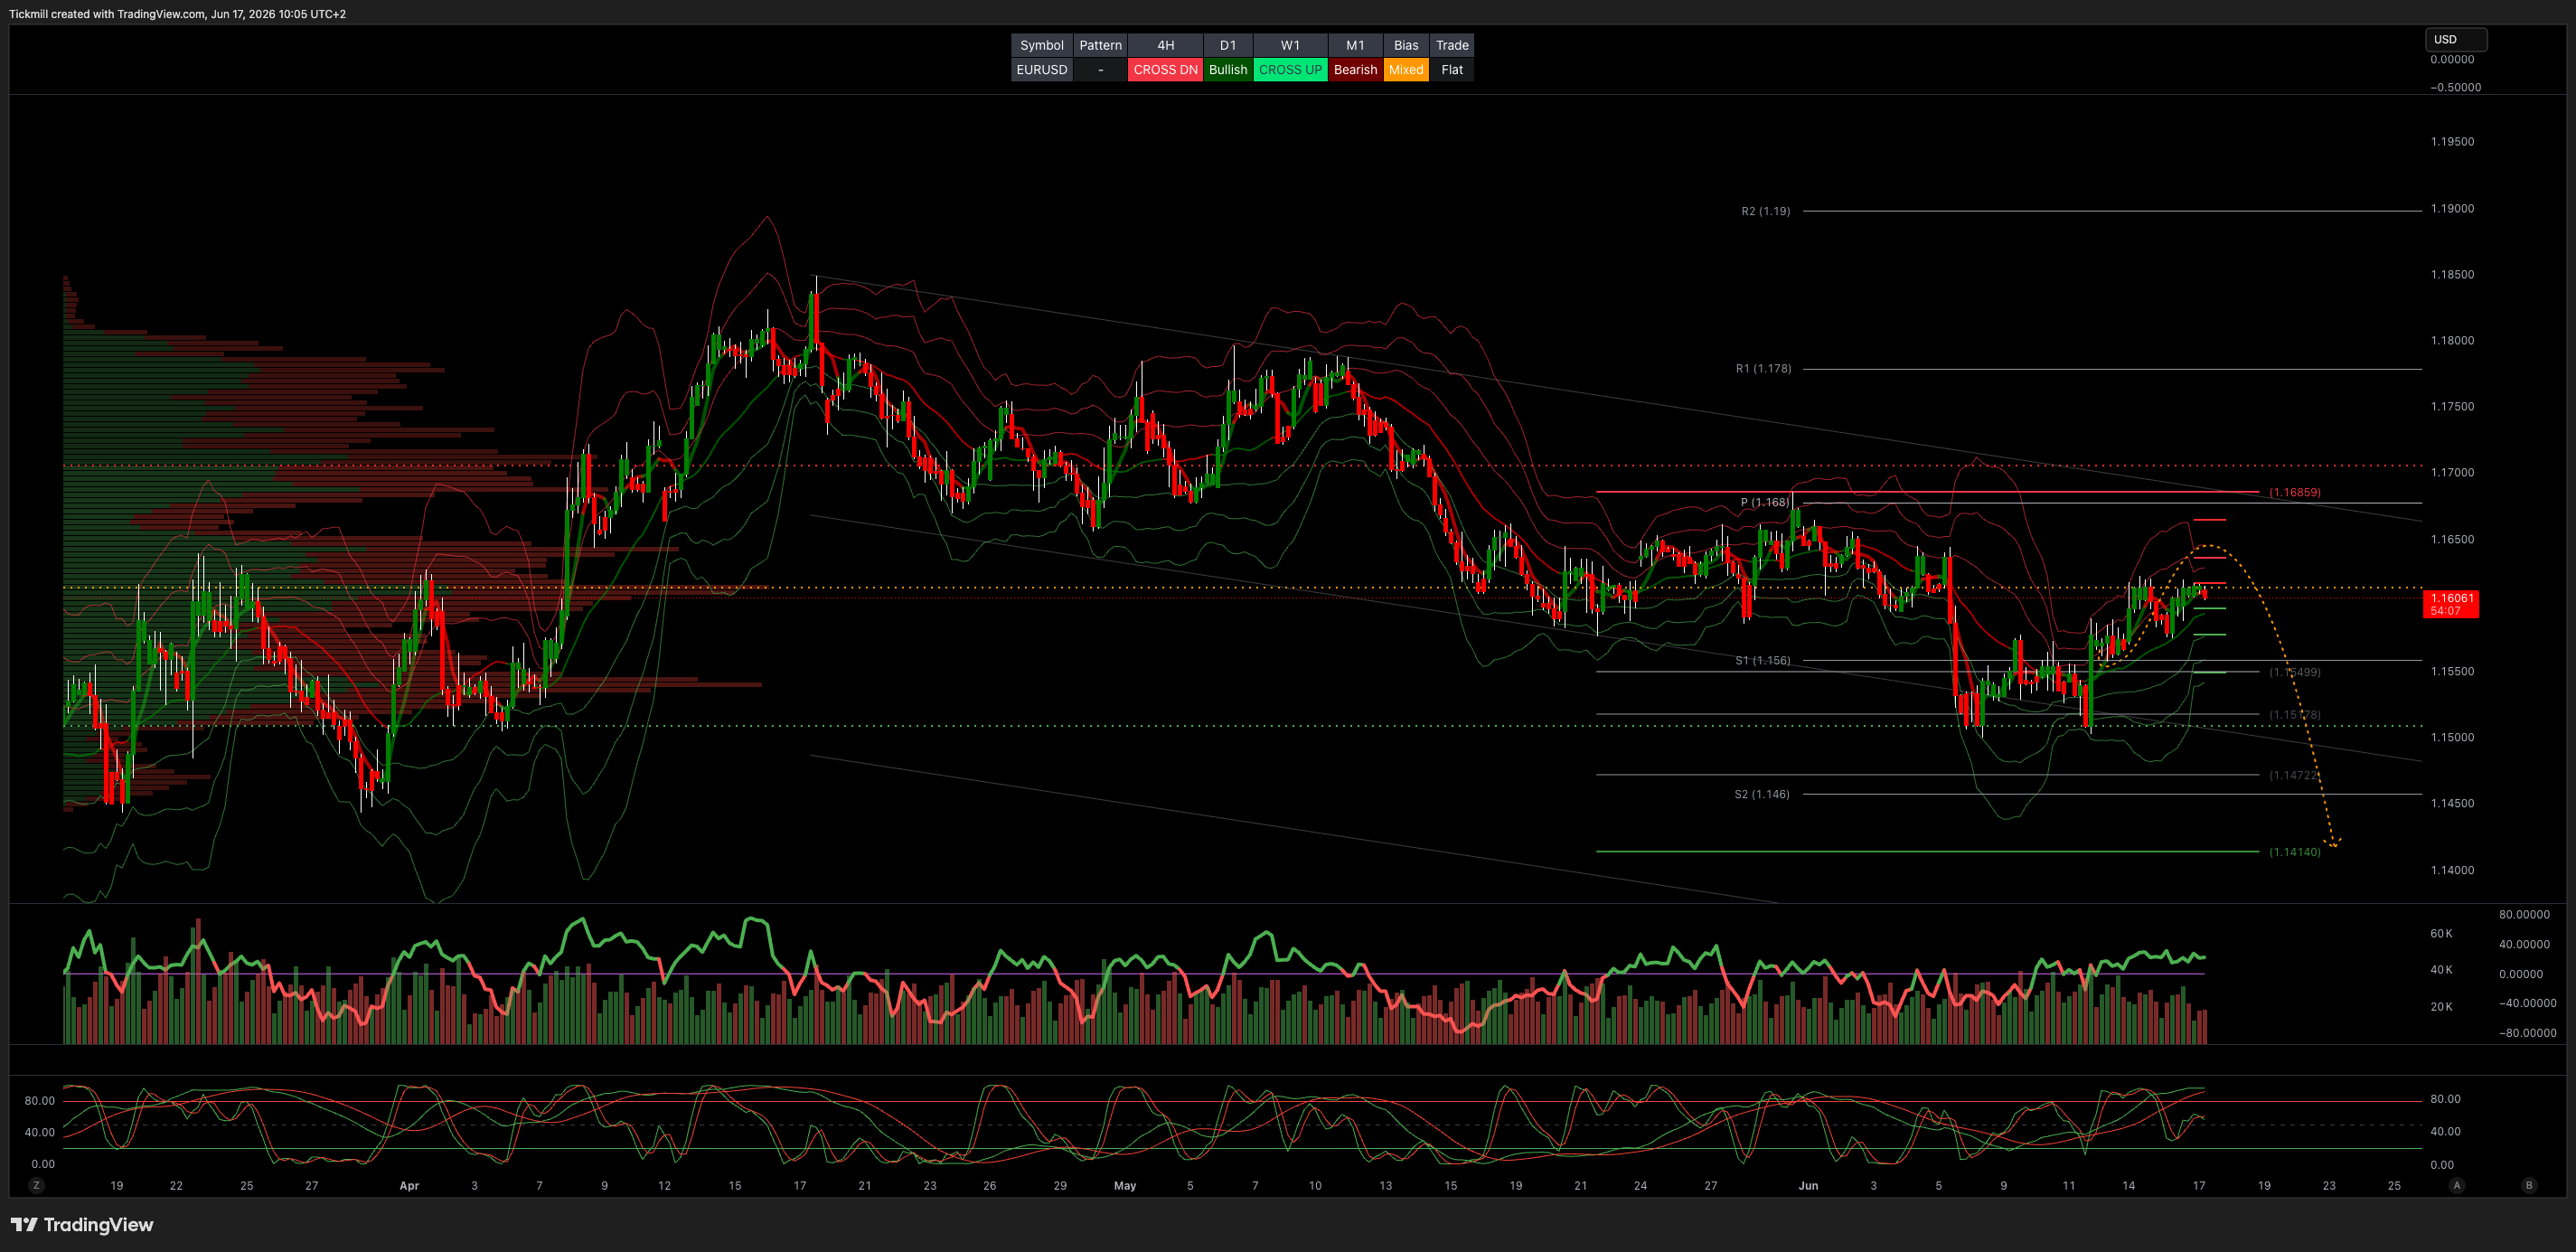Click the Jun label on the time axis
The image size is (2576, 1252).
tap(1808, 1186)
